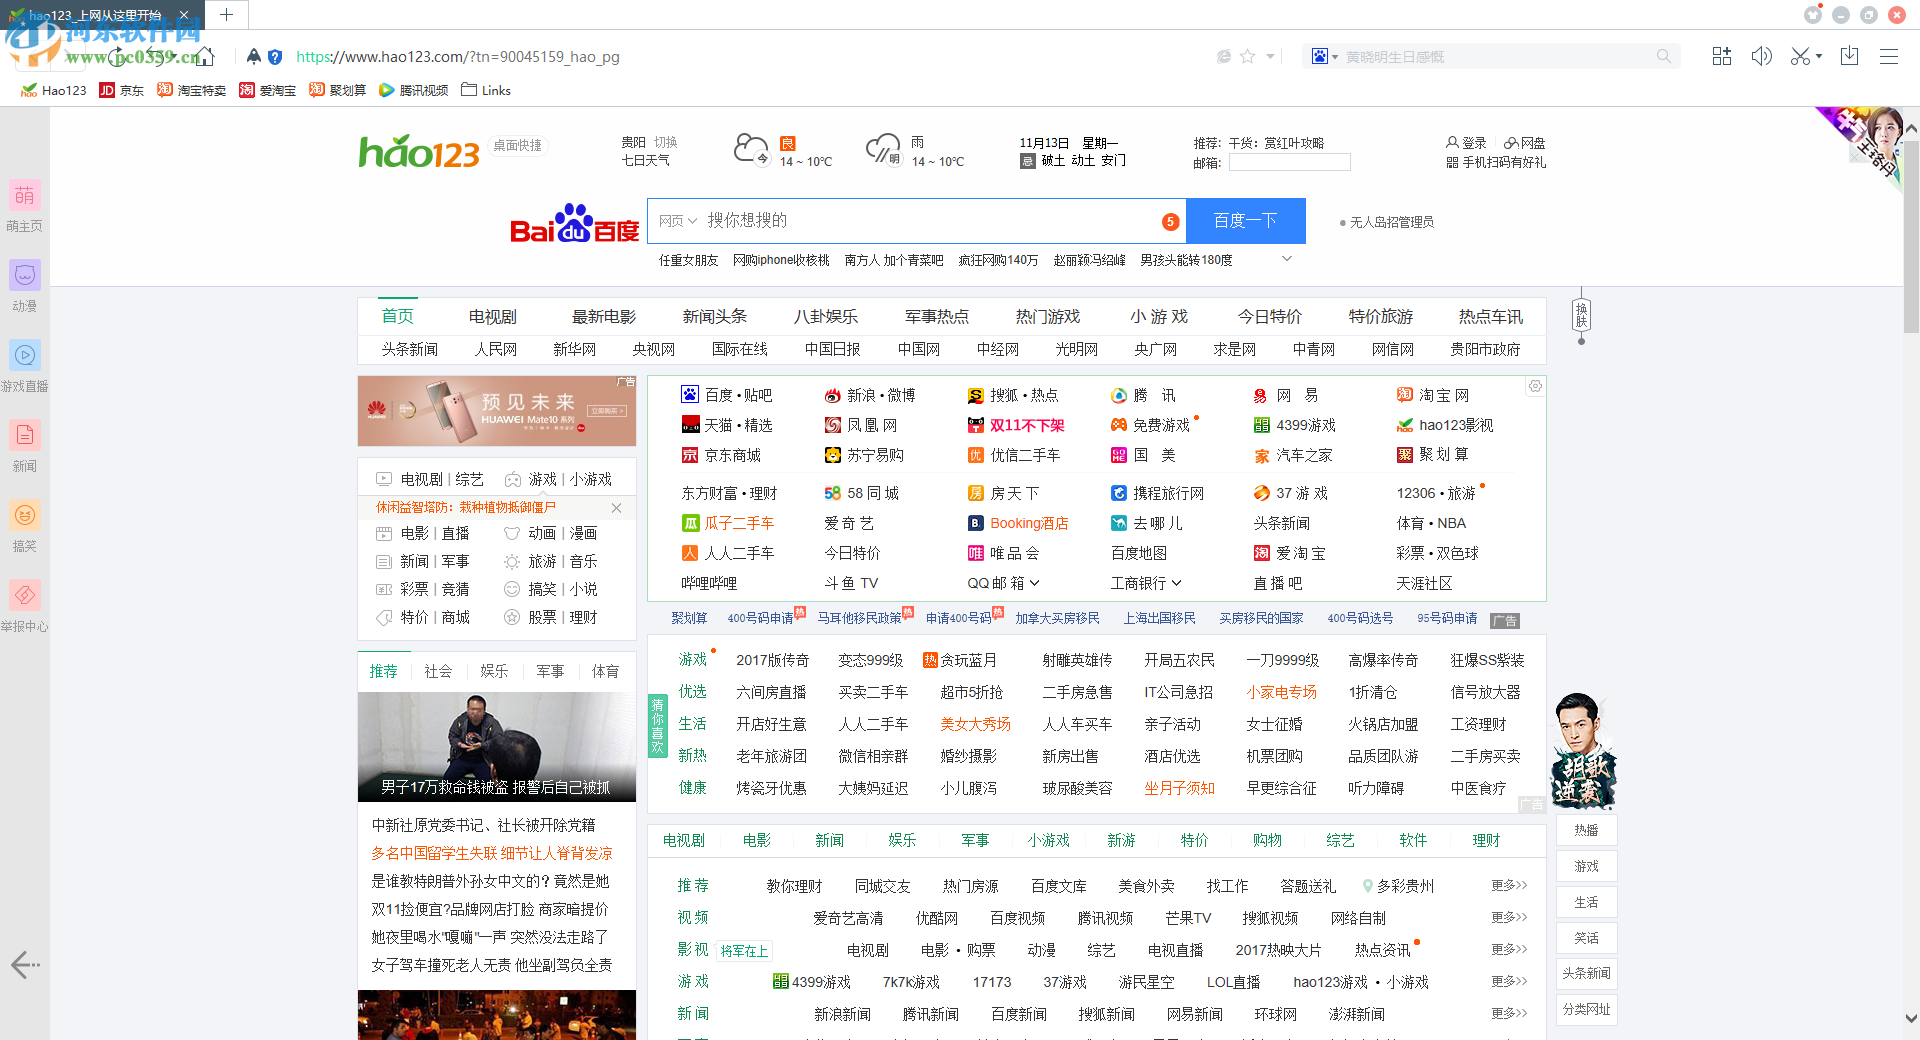Viewport: 1920px width, 1040px height.
Task: Click the 百度一下 search button
Action: tap(1246, 221)
